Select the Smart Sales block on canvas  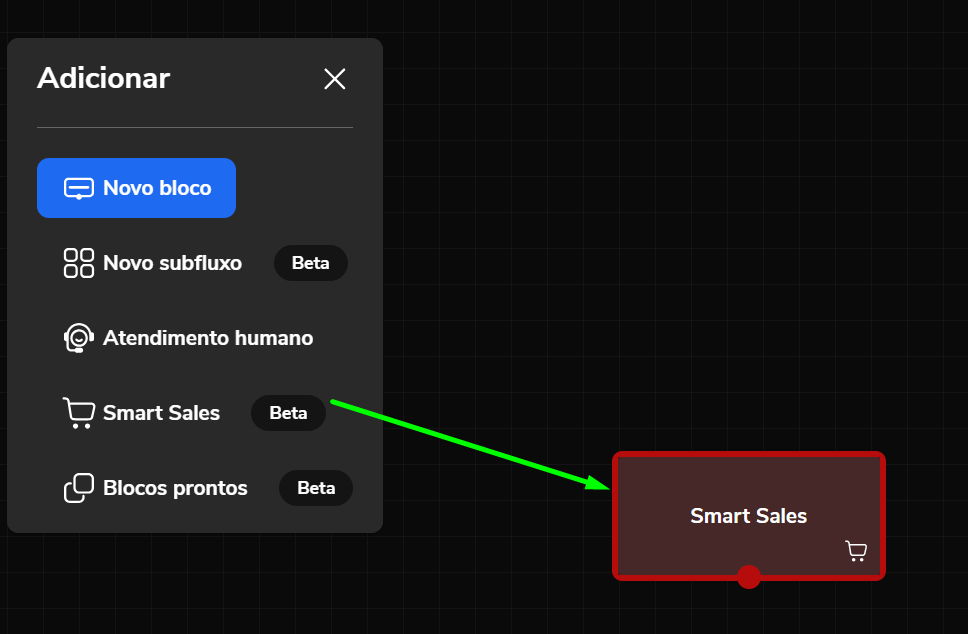749,516
